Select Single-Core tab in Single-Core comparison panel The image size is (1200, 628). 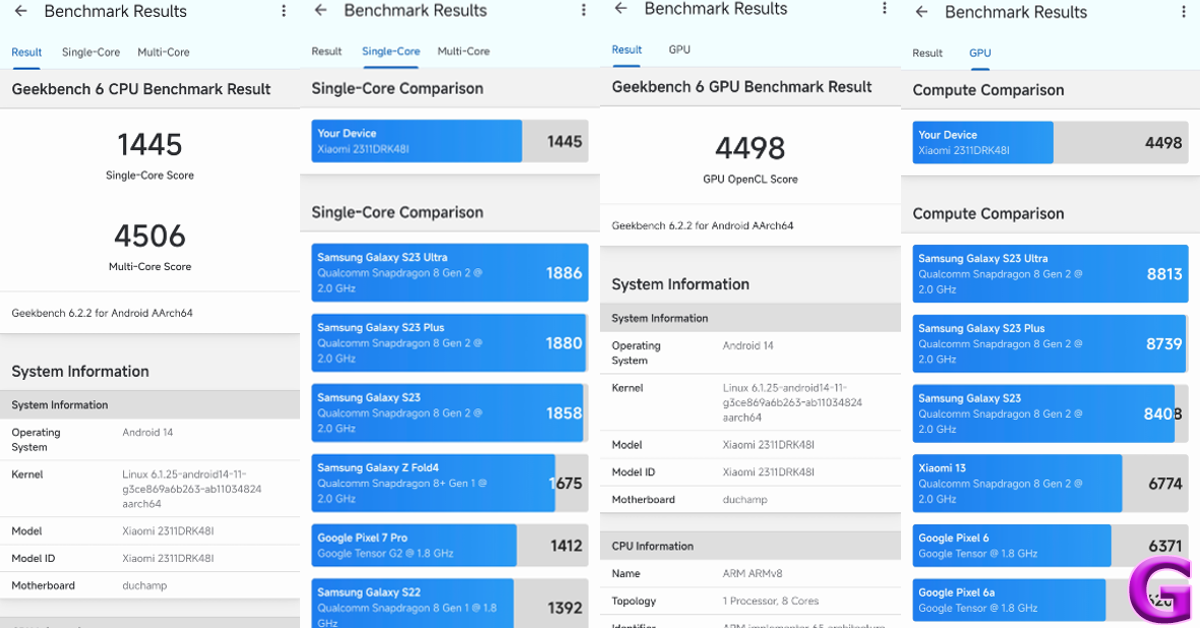coord(391,51)
